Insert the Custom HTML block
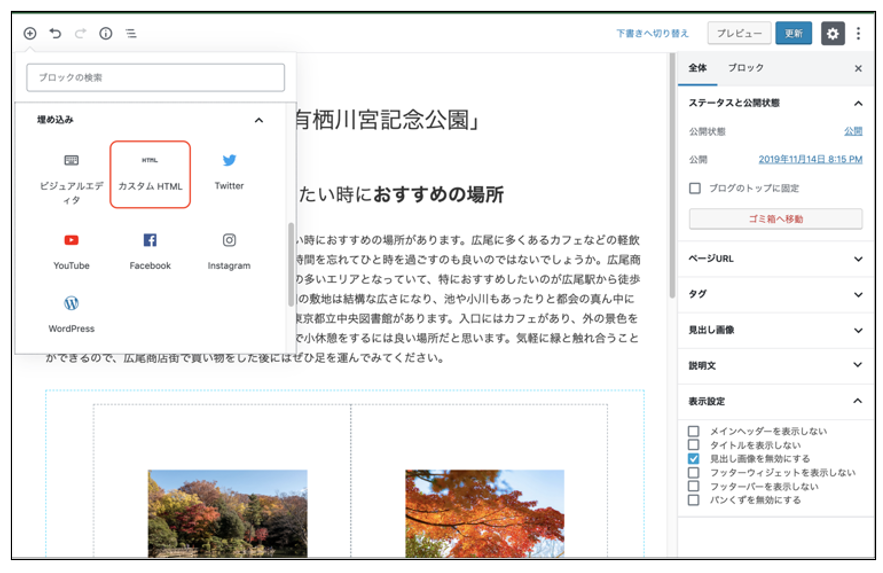 click(x=150, y=174)
